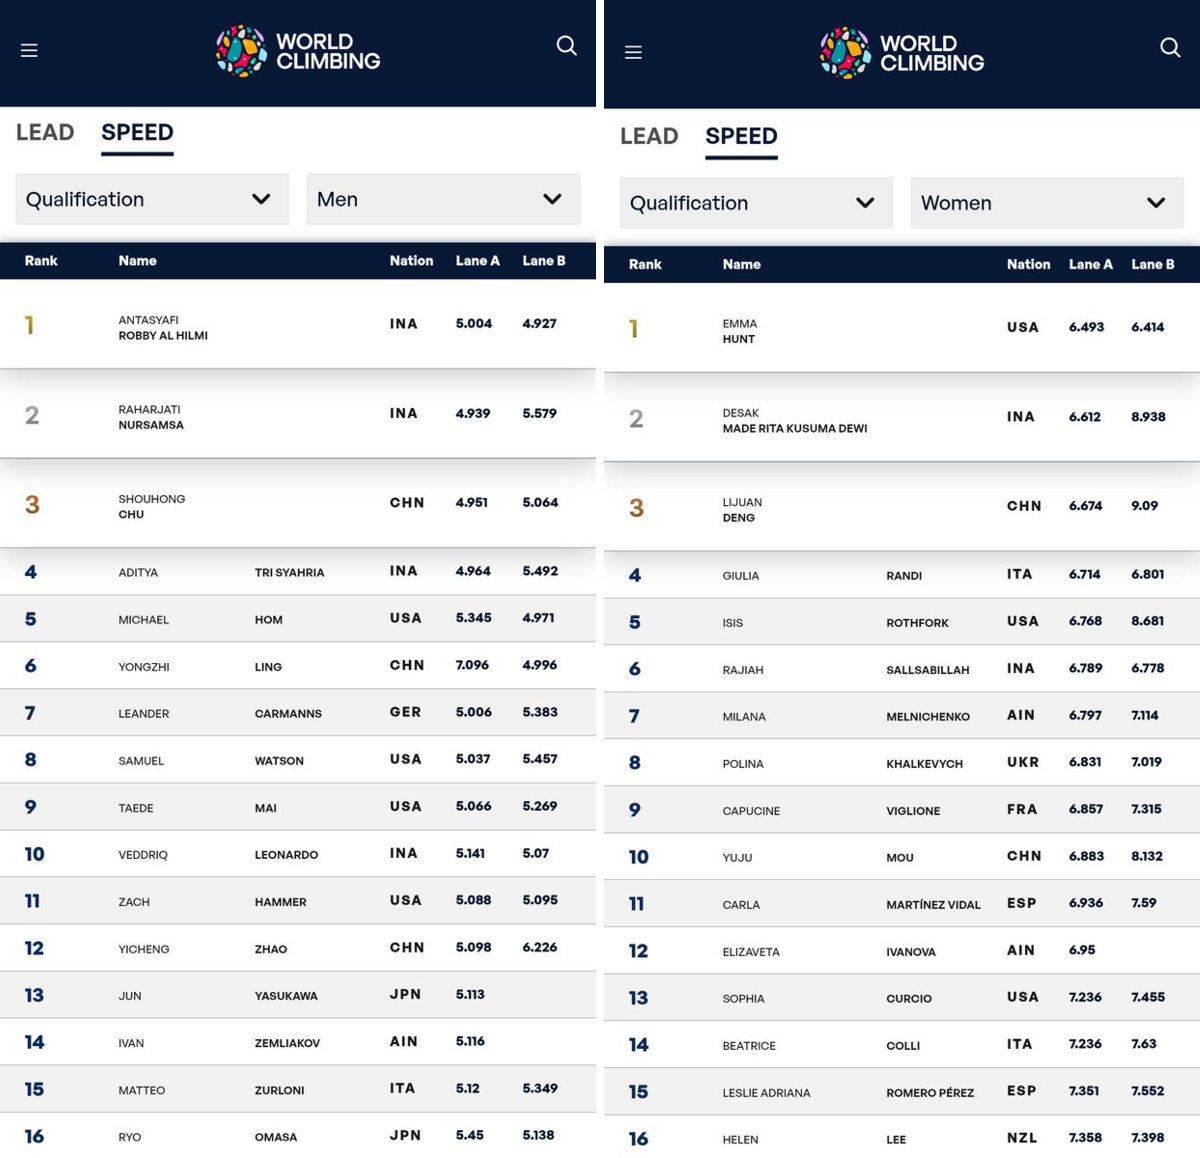This screenshot has height=1158, width=1200.
Task: Click Nation column header in Women table
Action: [1028, 265]
